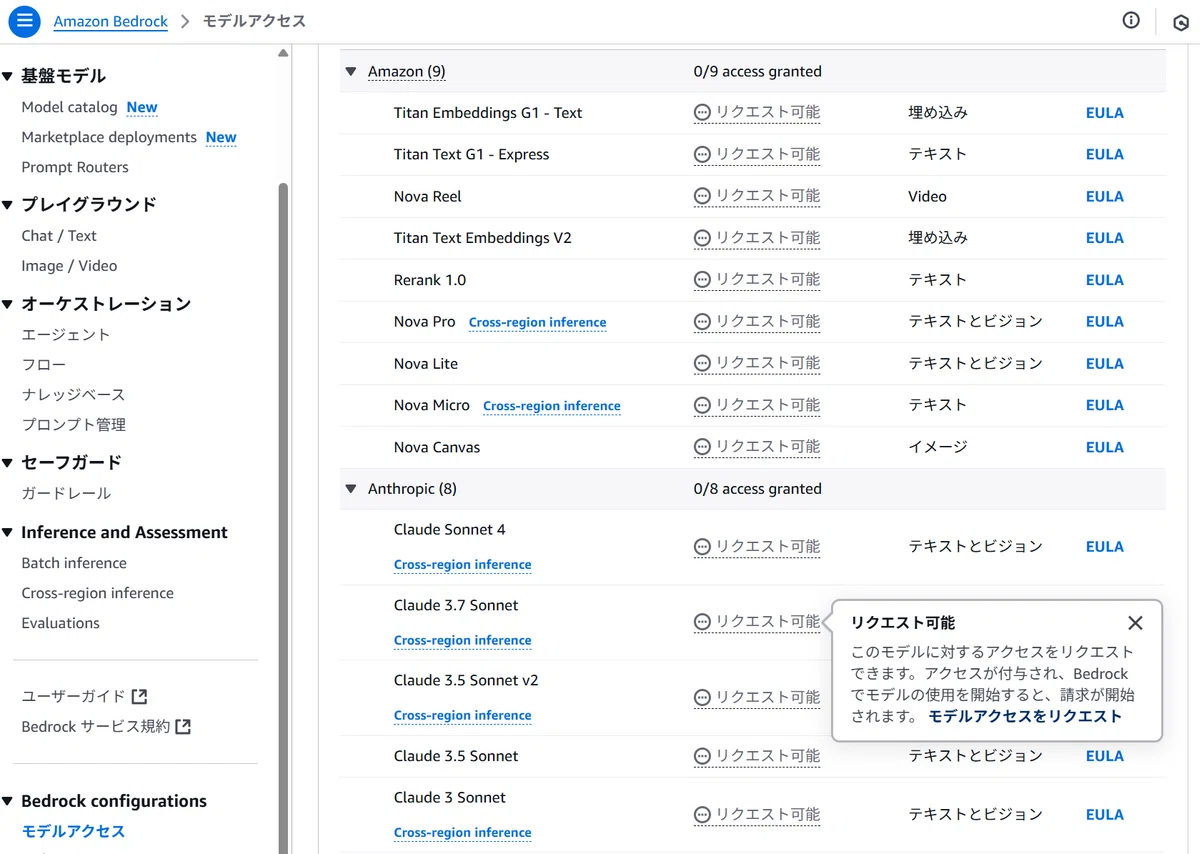Click リクエスト可能 status for Titan Embeddings G1 - Text
Viewport: 1200px width, 854px height.
[x=757, y=112]
